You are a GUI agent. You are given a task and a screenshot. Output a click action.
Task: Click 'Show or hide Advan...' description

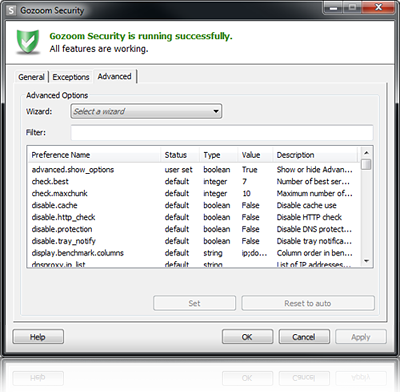314,170
